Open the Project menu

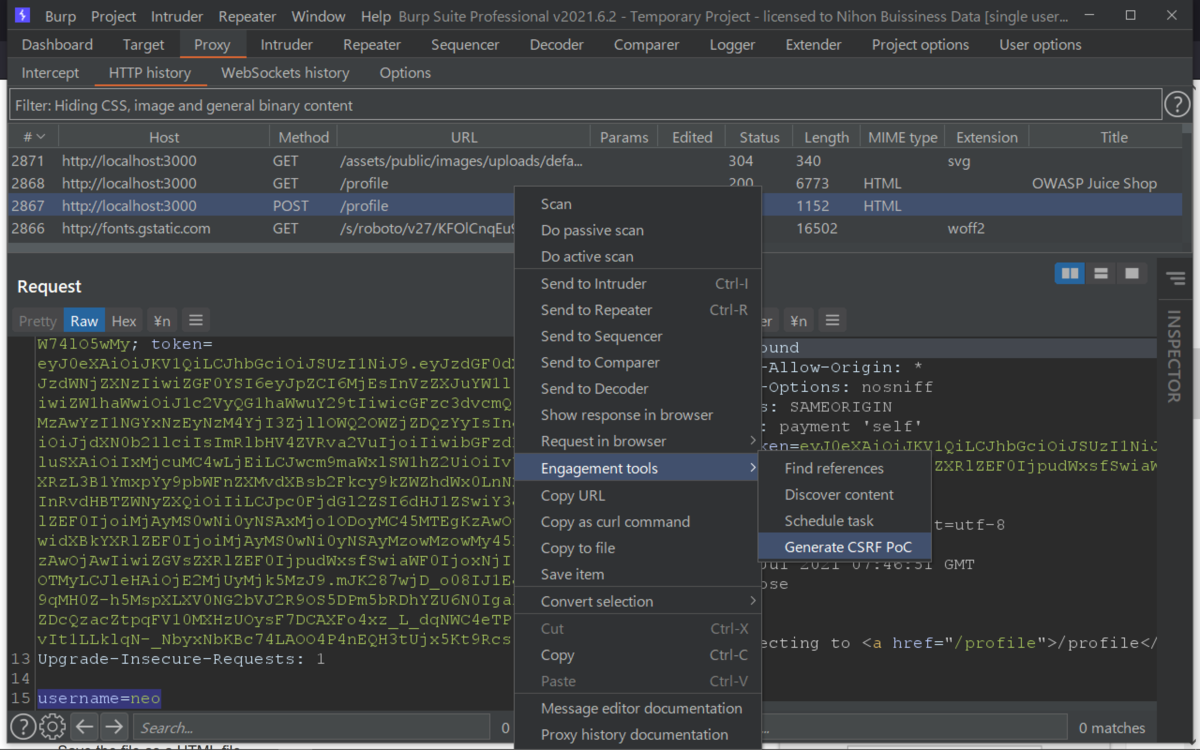click(x=113, y=16)
